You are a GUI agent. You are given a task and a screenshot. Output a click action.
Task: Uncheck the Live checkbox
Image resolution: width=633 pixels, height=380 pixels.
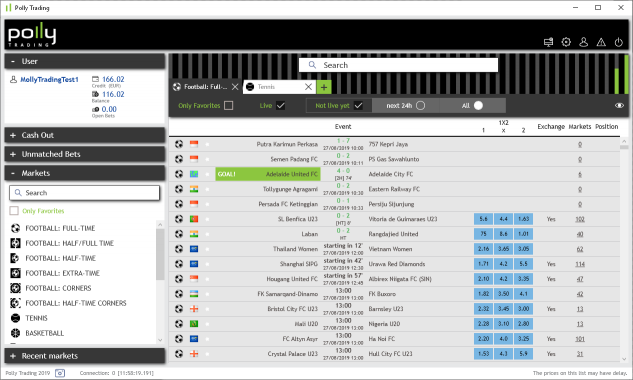click(x=281, y=105)
